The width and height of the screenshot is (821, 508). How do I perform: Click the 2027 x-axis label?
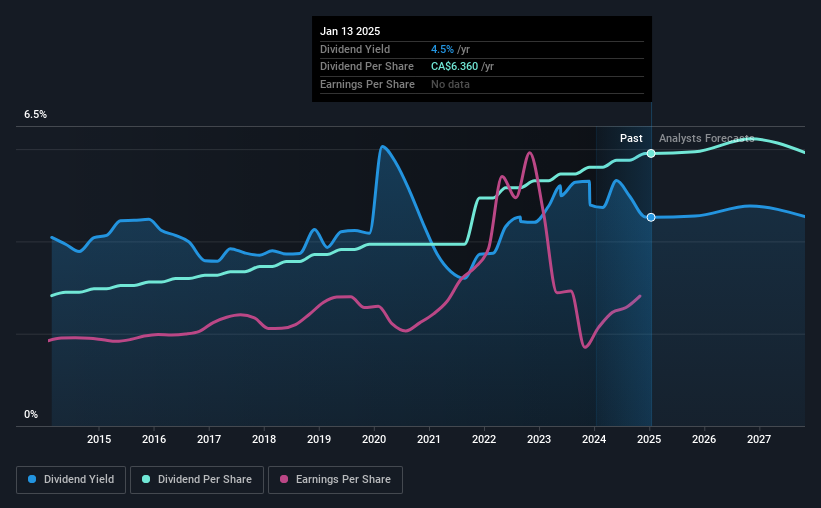[759, 439]
